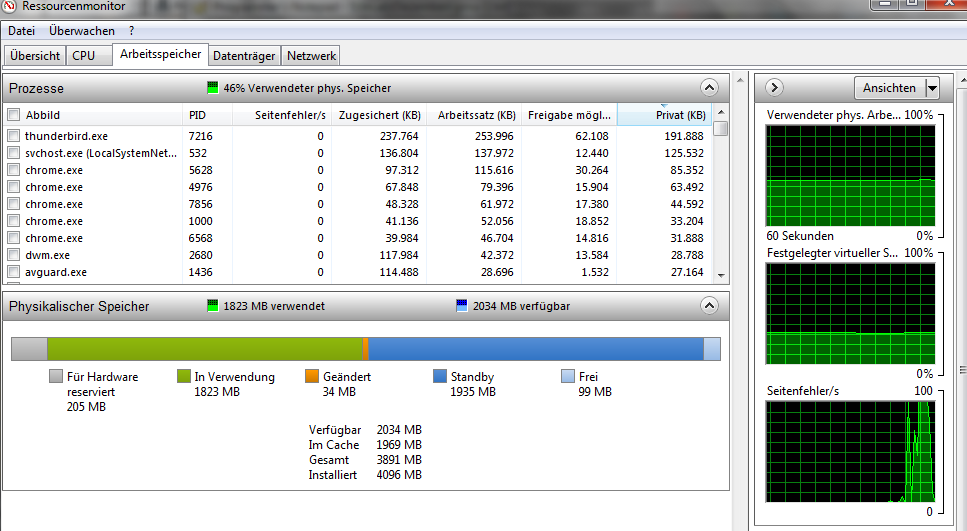Select the avguard.exe process name

click(56, 272)
